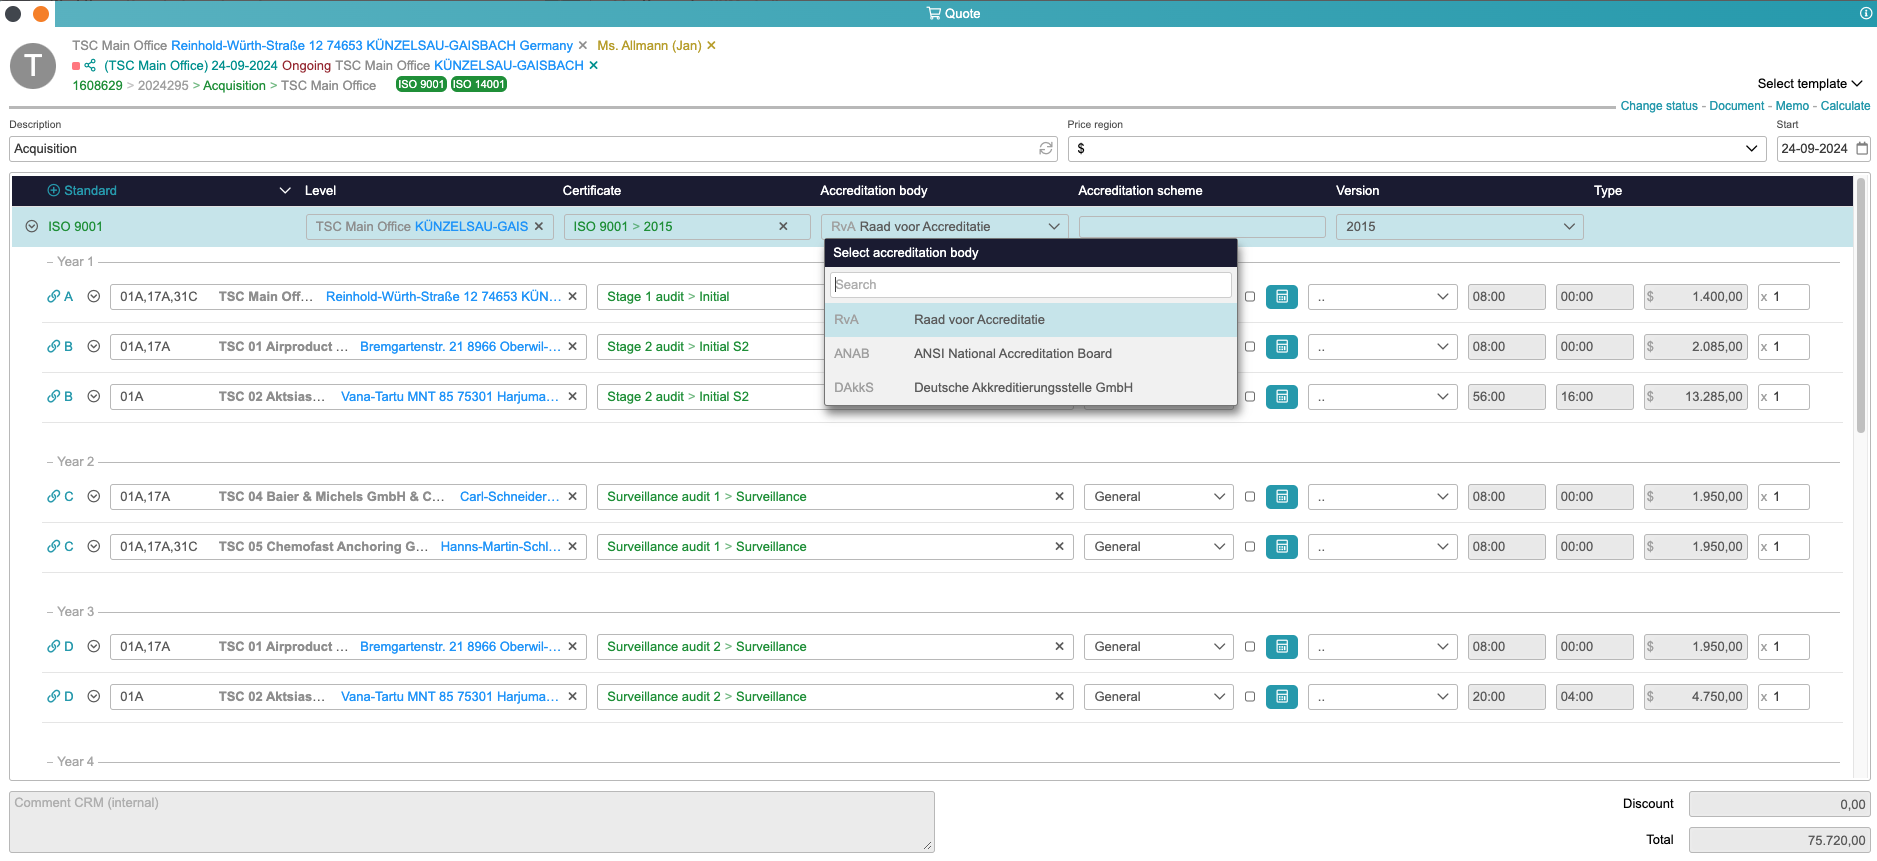Click share icon before TSC Main Office 24-09-2024
This screenshot has height=861, width=1877.
point(90,66)
